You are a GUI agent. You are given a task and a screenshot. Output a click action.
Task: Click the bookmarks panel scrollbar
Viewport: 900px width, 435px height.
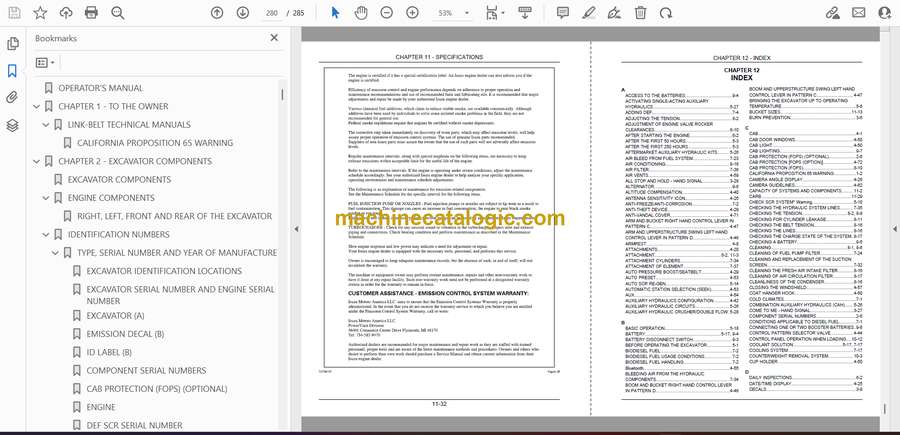click(x=282, y=95)
